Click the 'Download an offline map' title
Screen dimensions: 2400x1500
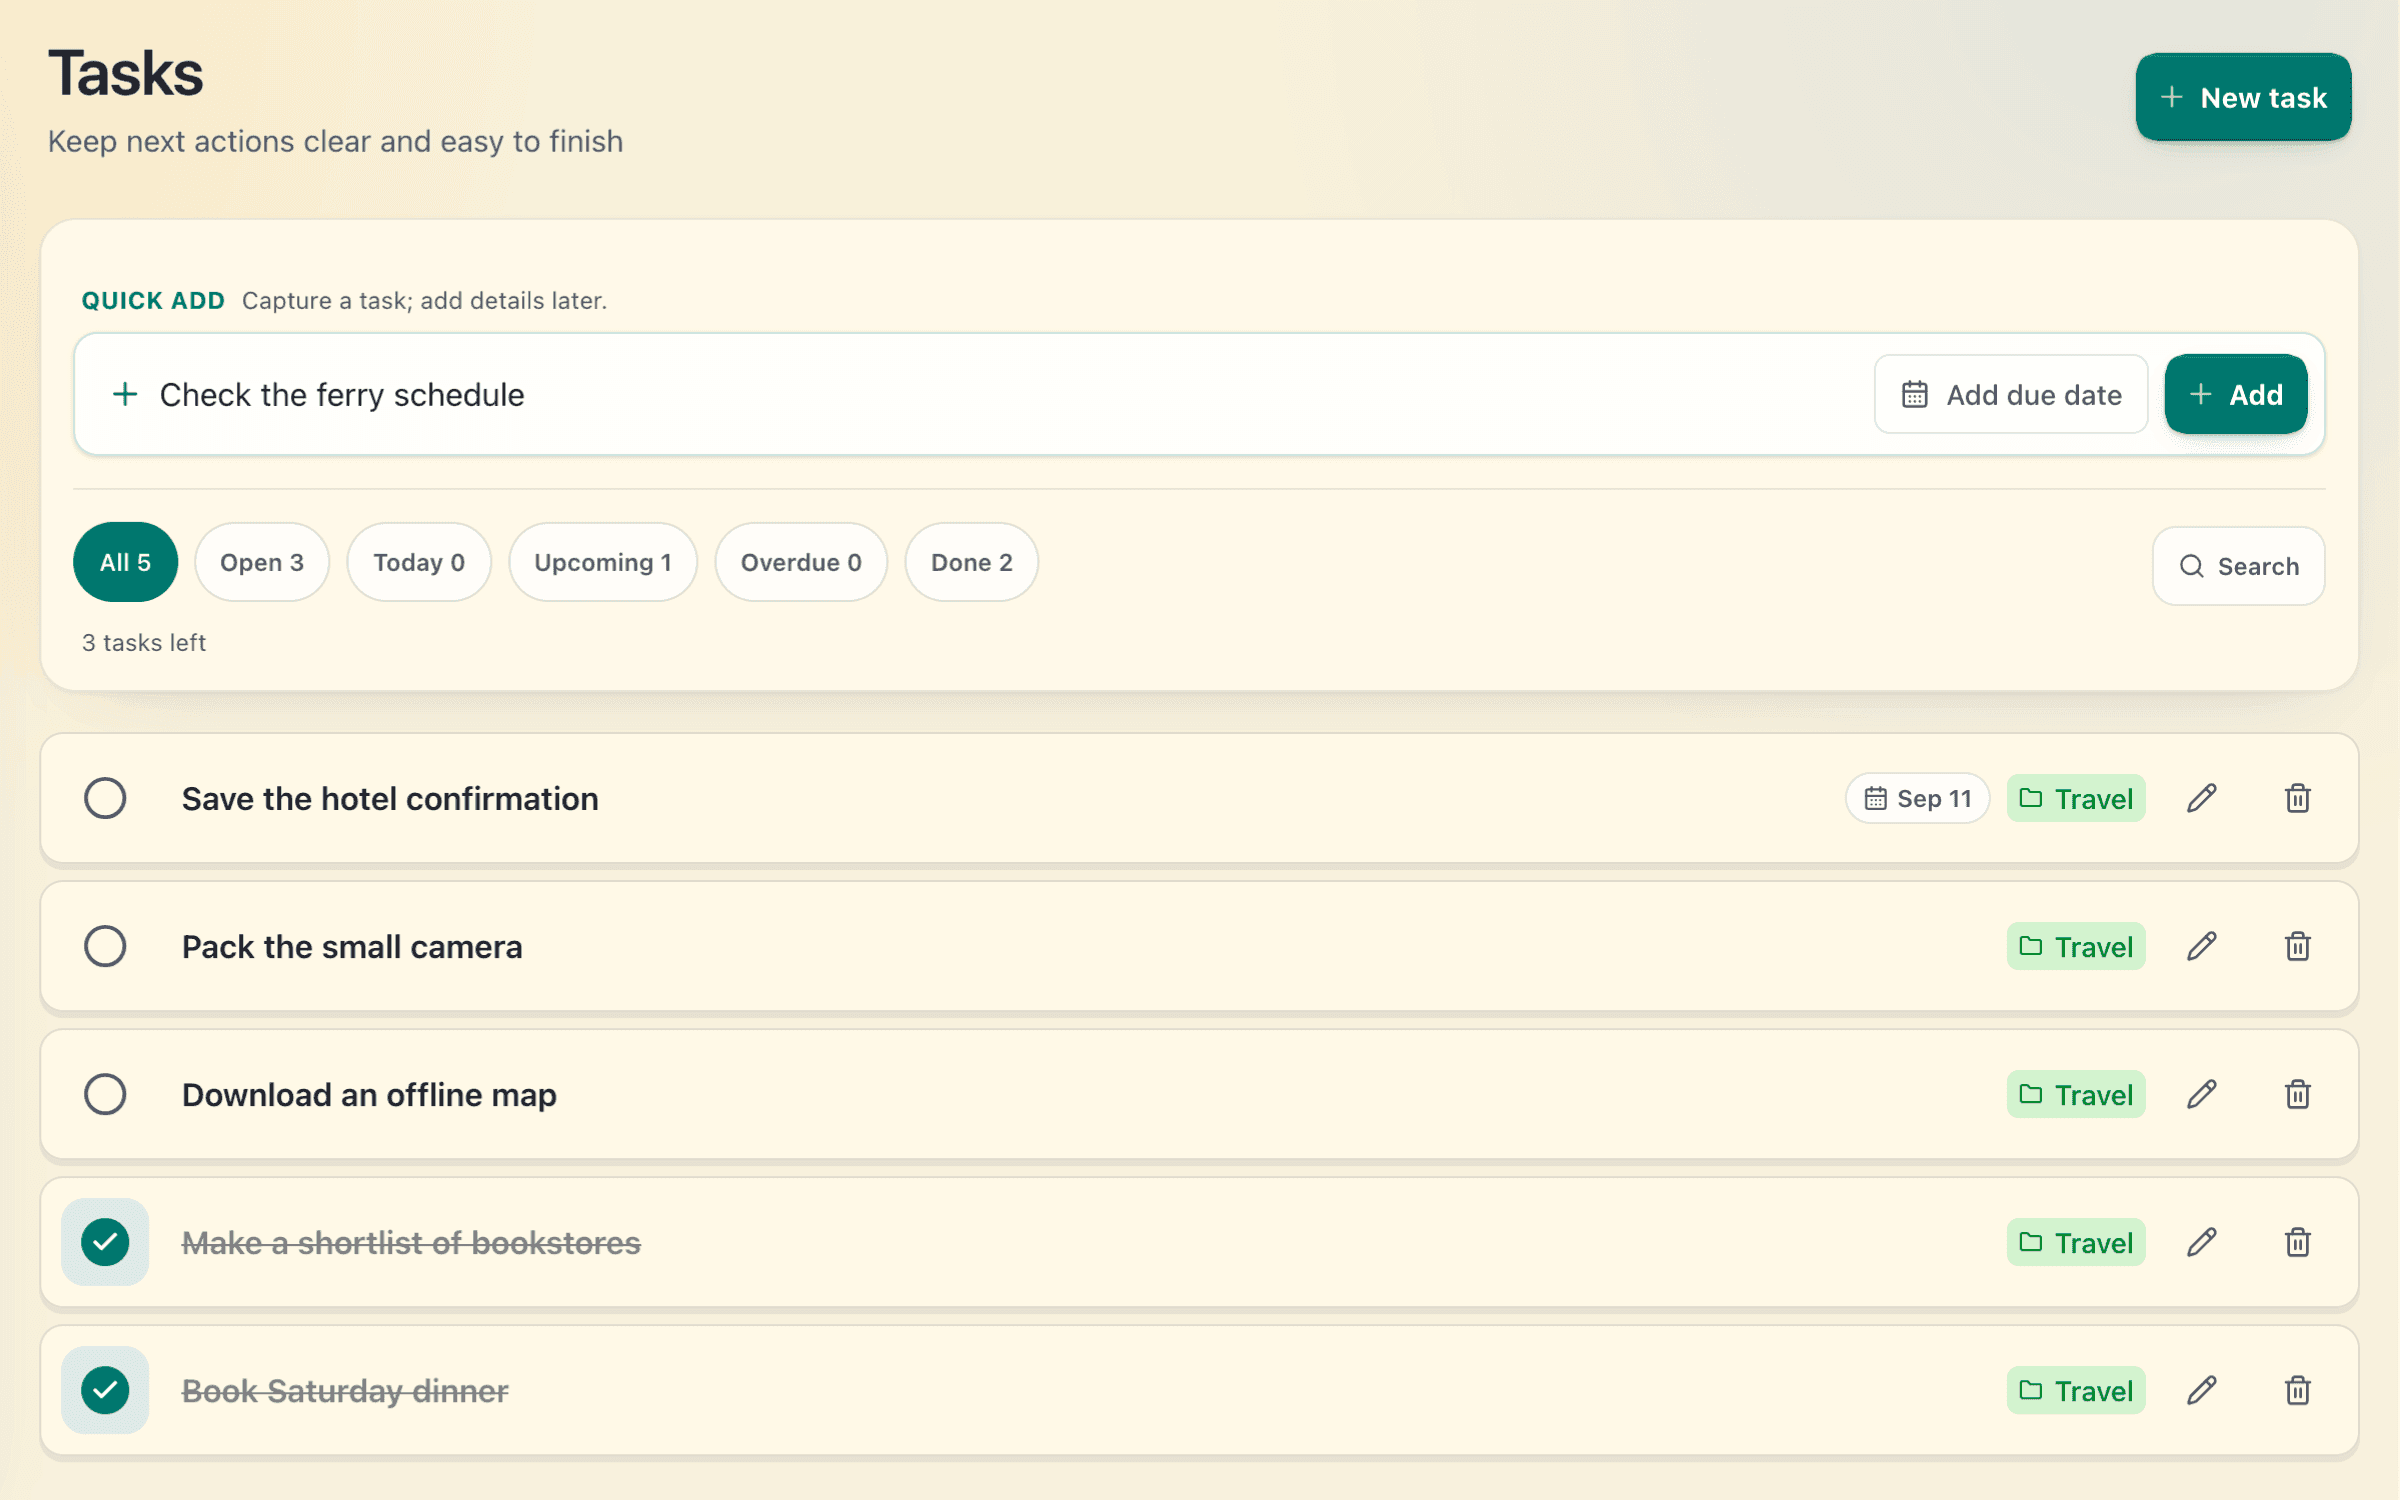(x=369, y=1094)
